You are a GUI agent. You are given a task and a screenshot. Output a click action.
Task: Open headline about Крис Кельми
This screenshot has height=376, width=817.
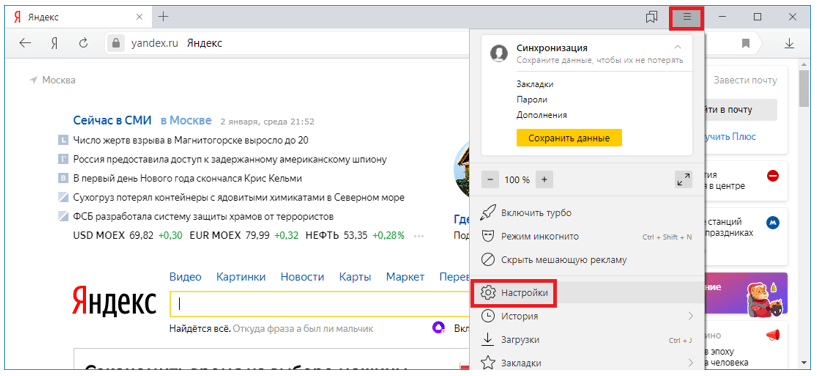pyautogui.click(x=188, y=179)
